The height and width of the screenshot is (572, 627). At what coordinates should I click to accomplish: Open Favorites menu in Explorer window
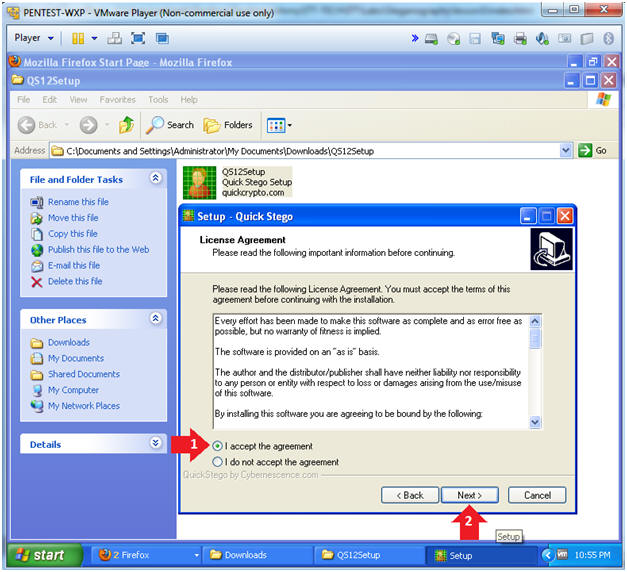pos(118,100)
